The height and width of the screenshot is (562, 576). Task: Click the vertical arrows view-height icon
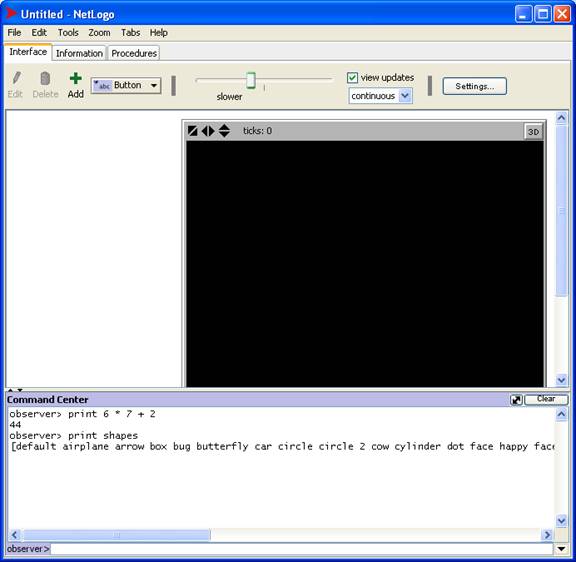click(224, 131)
